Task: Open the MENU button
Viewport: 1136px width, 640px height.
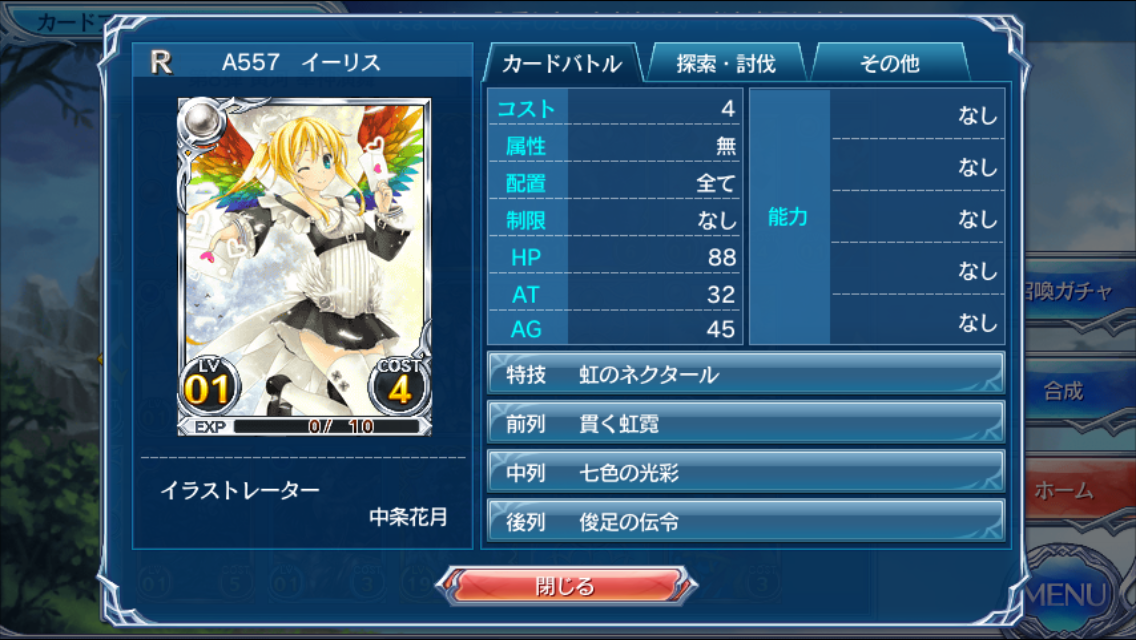Action: (1070, 593)
